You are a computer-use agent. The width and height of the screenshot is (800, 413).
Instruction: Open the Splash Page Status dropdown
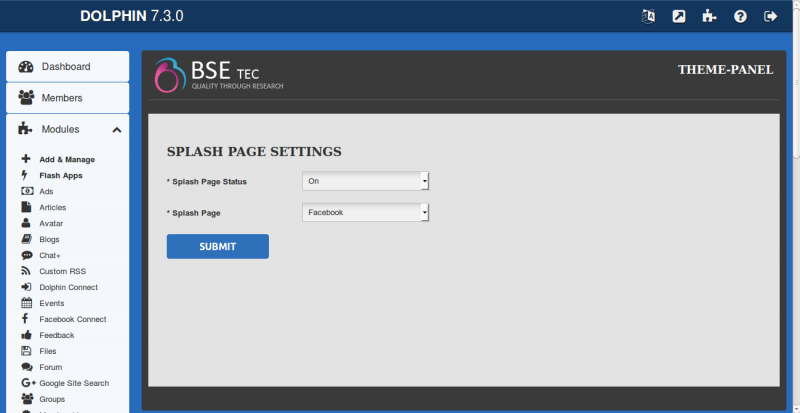pos(365,181)
